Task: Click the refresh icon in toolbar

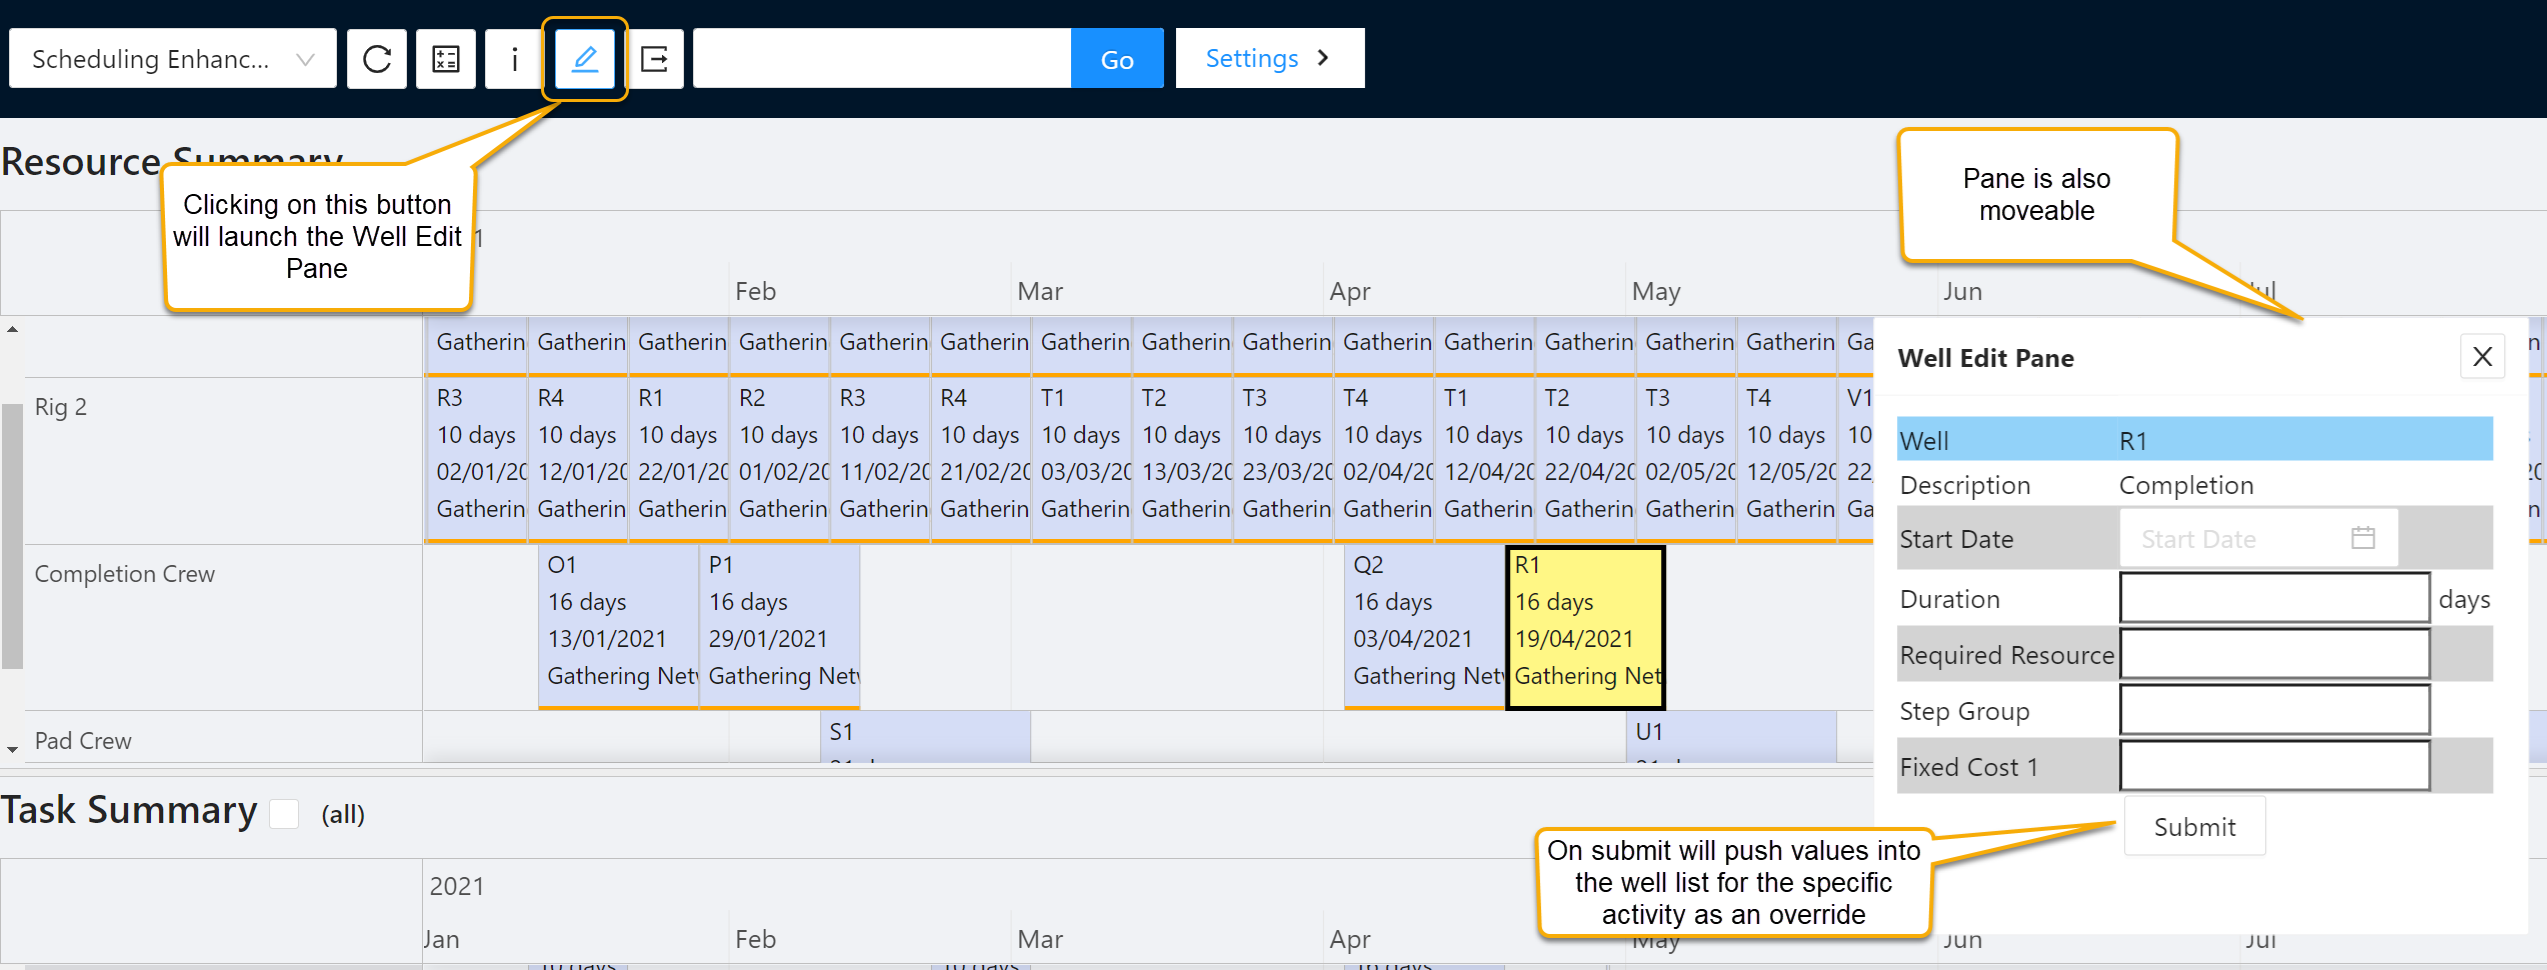Action: (377, 59)
